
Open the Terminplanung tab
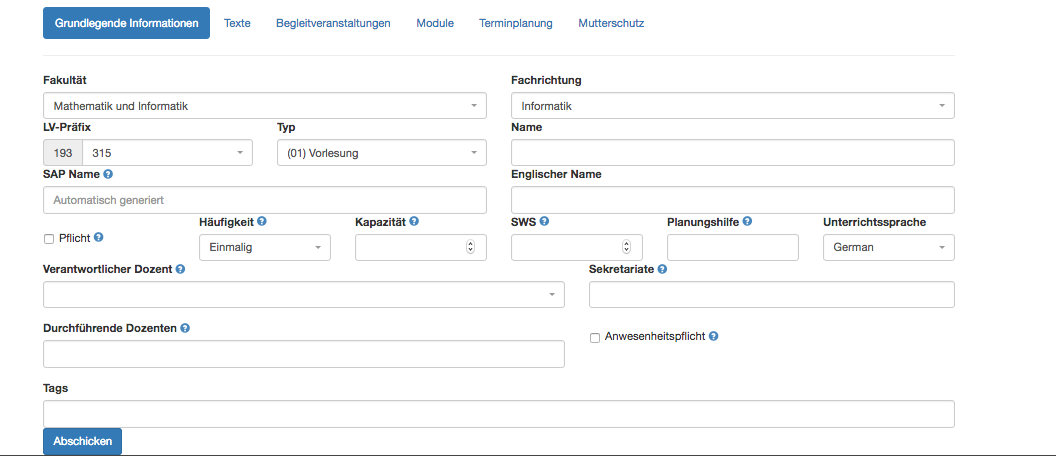516,23
